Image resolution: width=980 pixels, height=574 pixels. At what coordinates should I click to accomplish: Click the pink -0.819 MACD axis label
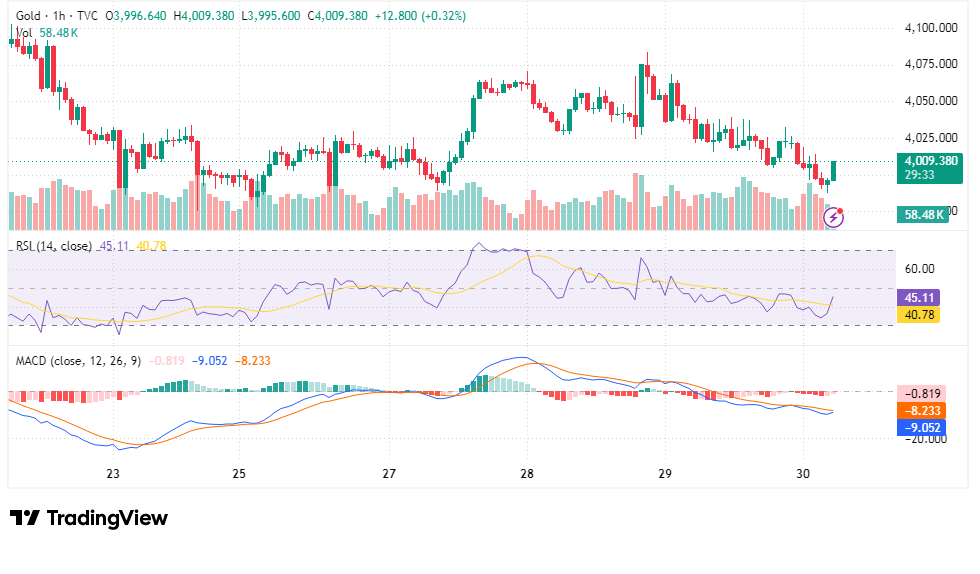pos(921,393)
